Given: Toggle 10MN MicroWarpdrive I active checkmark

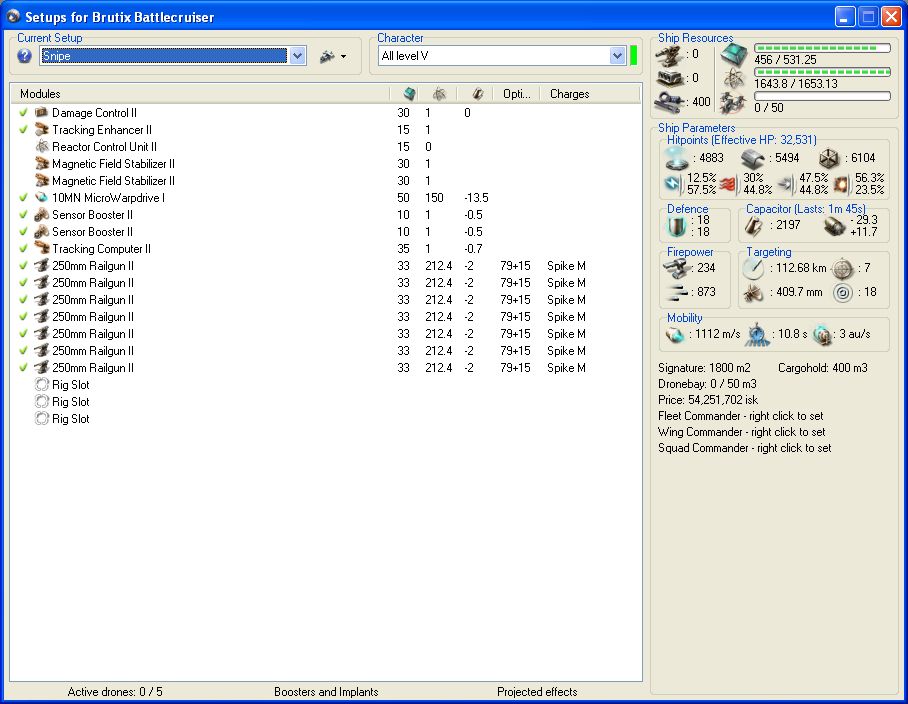Looking at the screenshot, I should [23, 197].
